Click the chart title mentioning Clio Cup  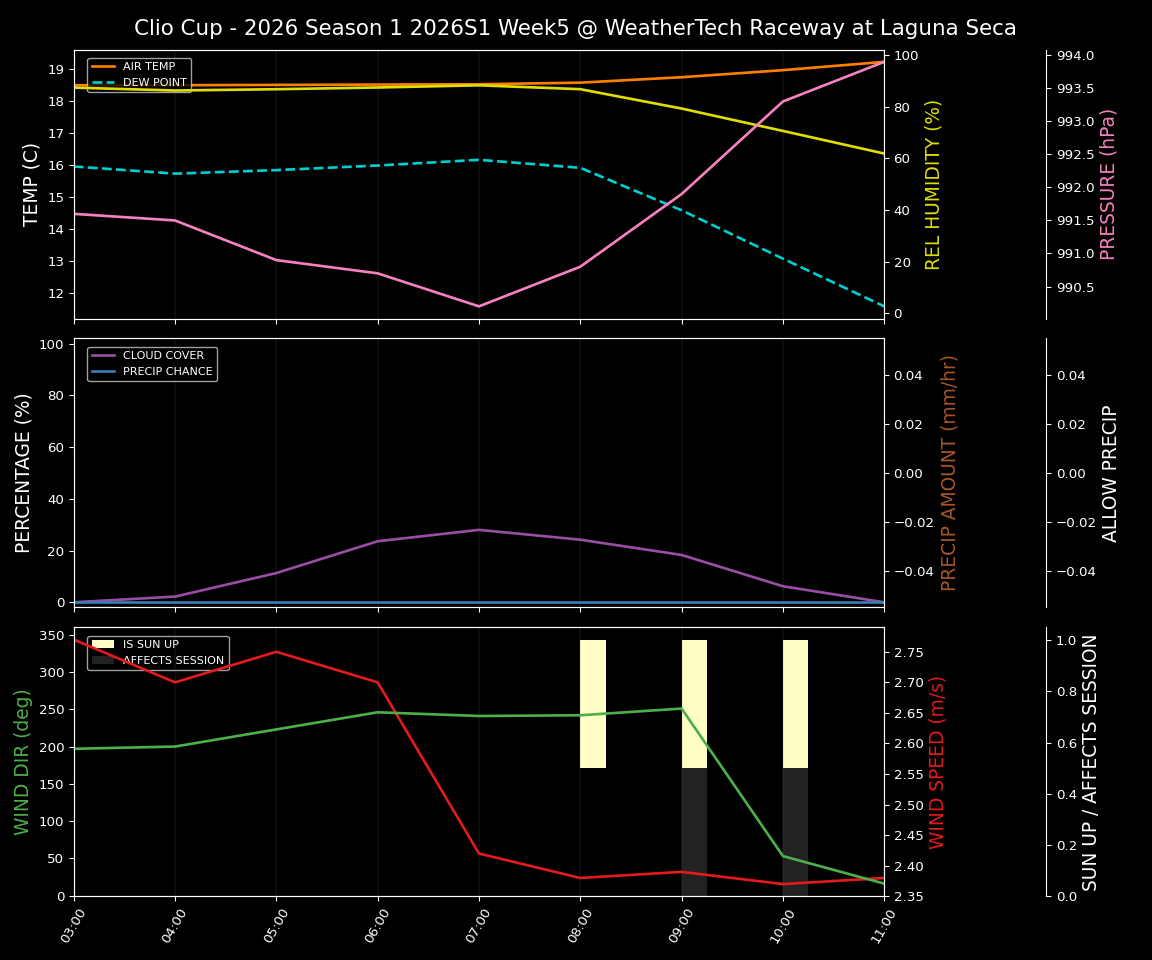576,28
